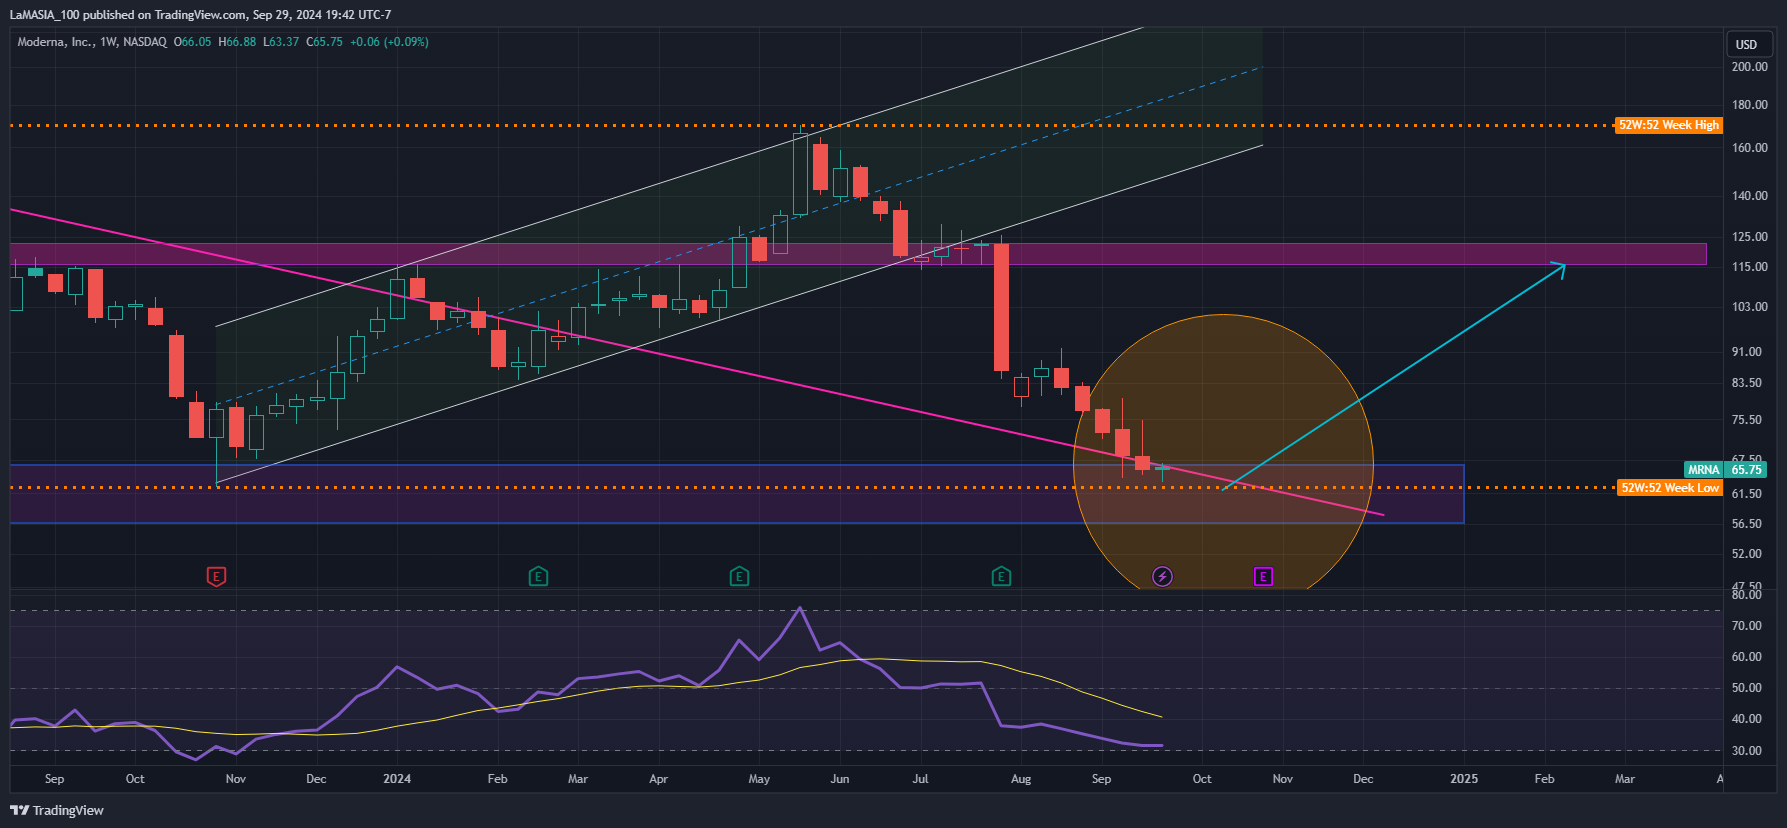Click the 30.00 level on RSI axis
Screen dimensions: 1787x828
[x=1747, y=751]
